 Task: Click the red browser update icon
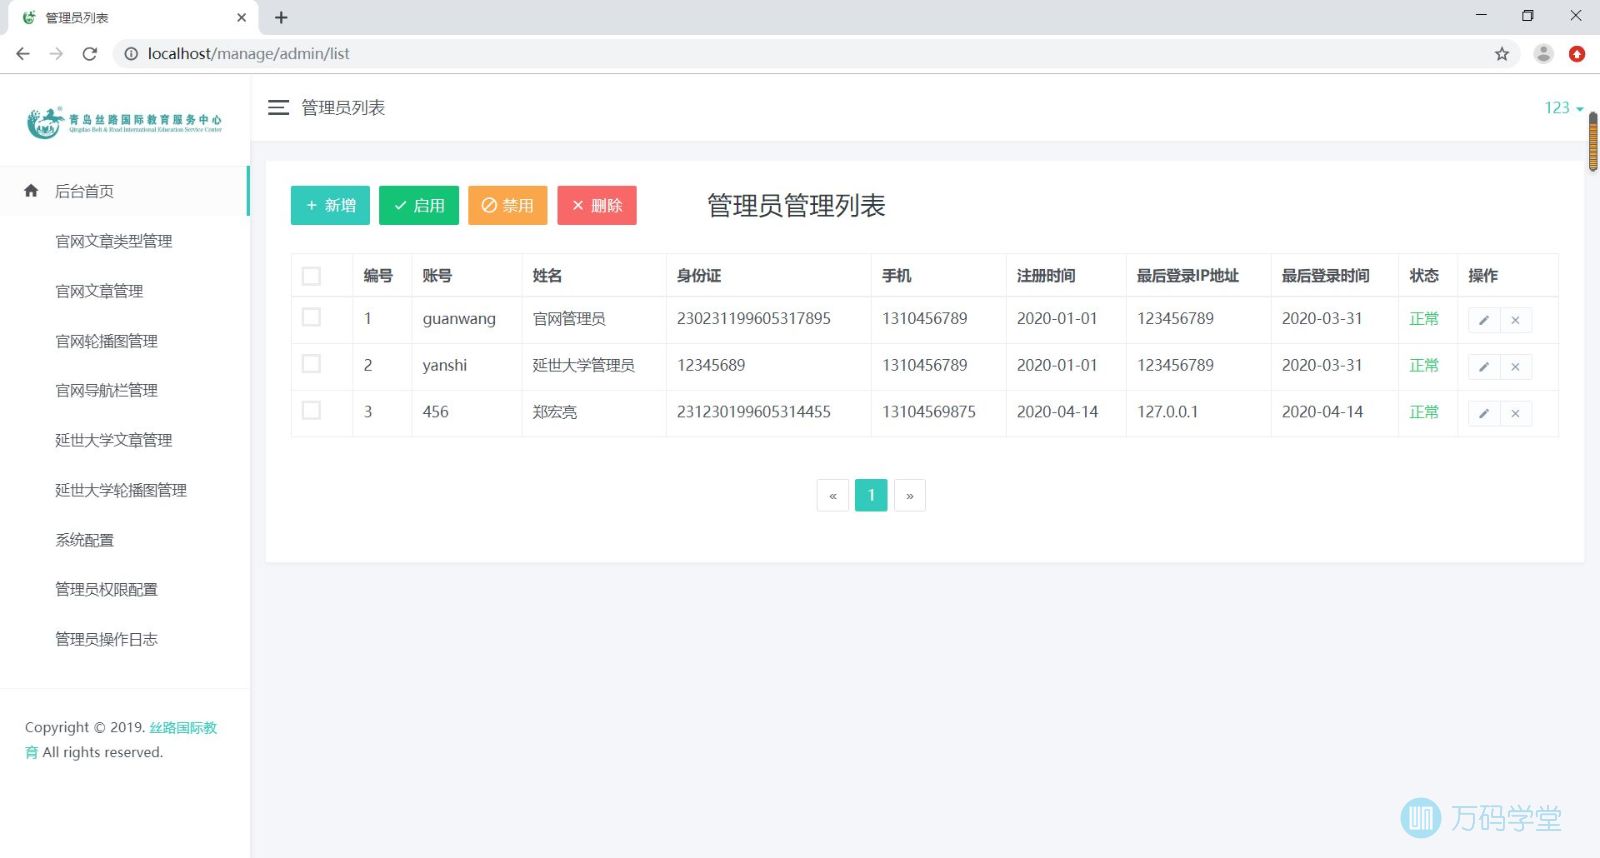[x=1577, y=54]
